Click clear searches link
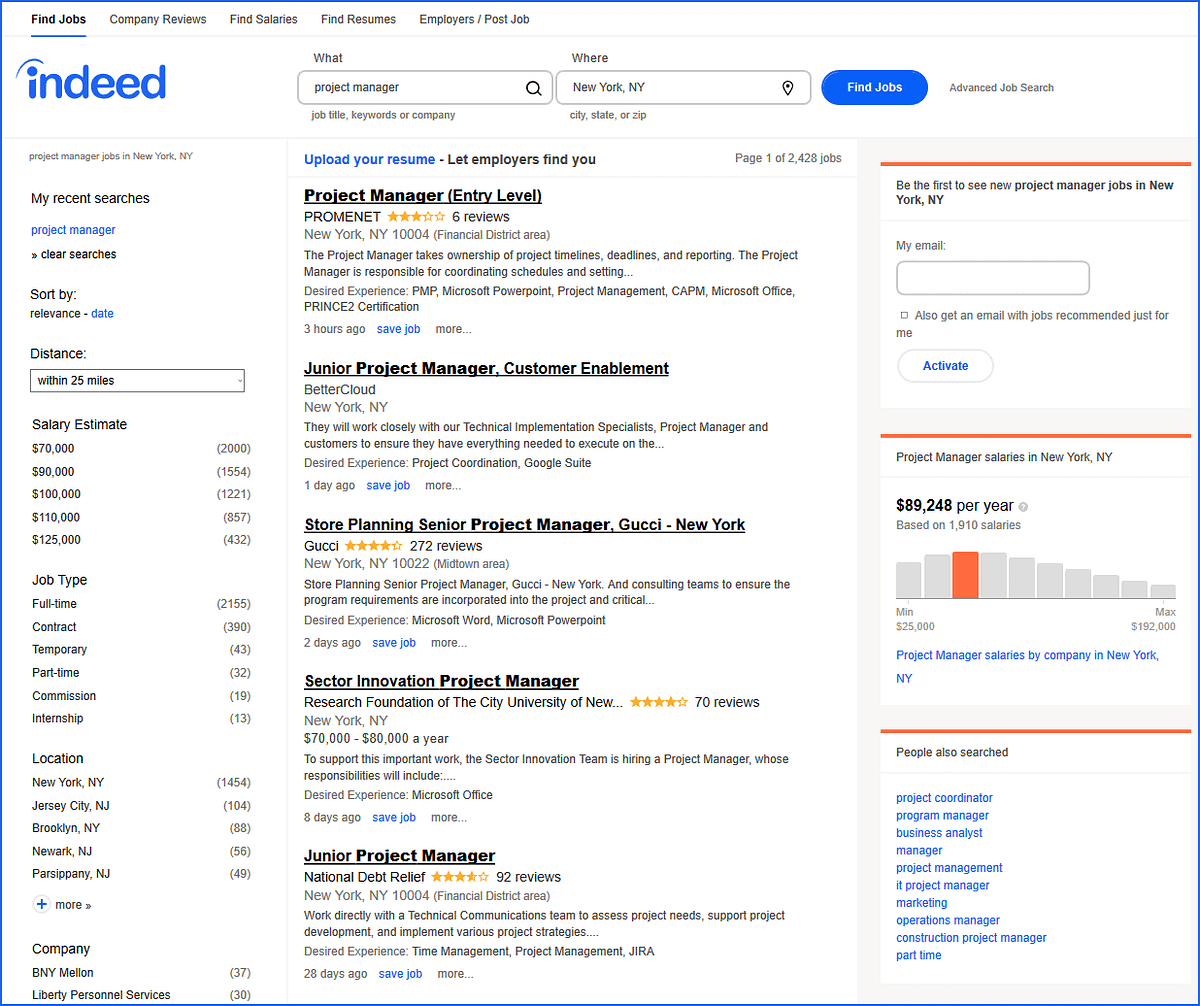 (x=78, y=254)
